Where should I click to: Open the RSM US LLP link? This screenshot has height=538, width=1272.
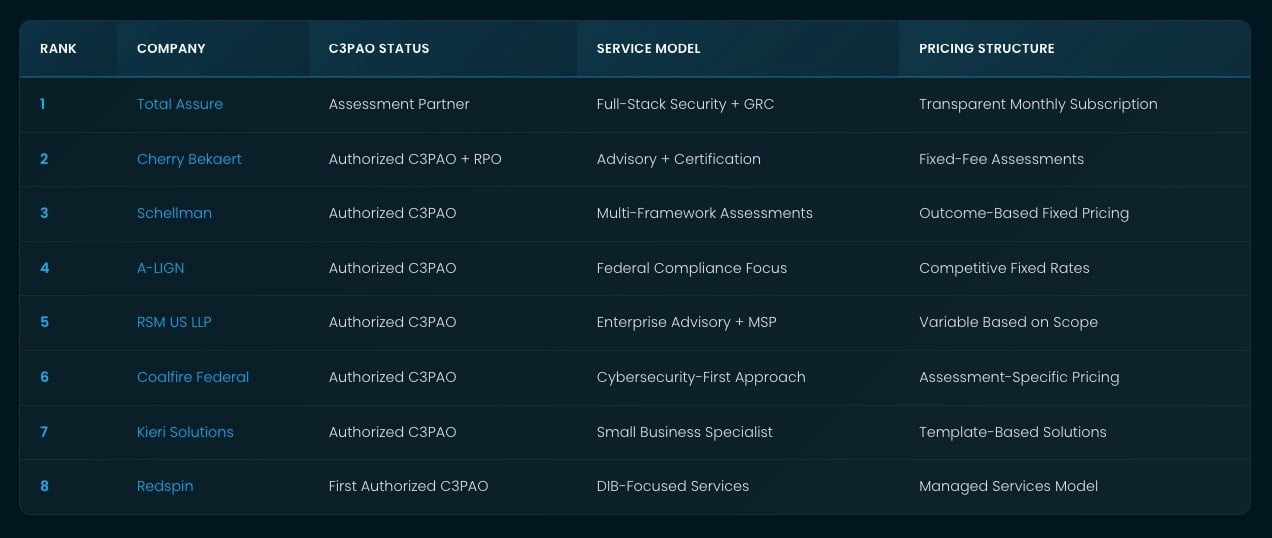point(174,322)
